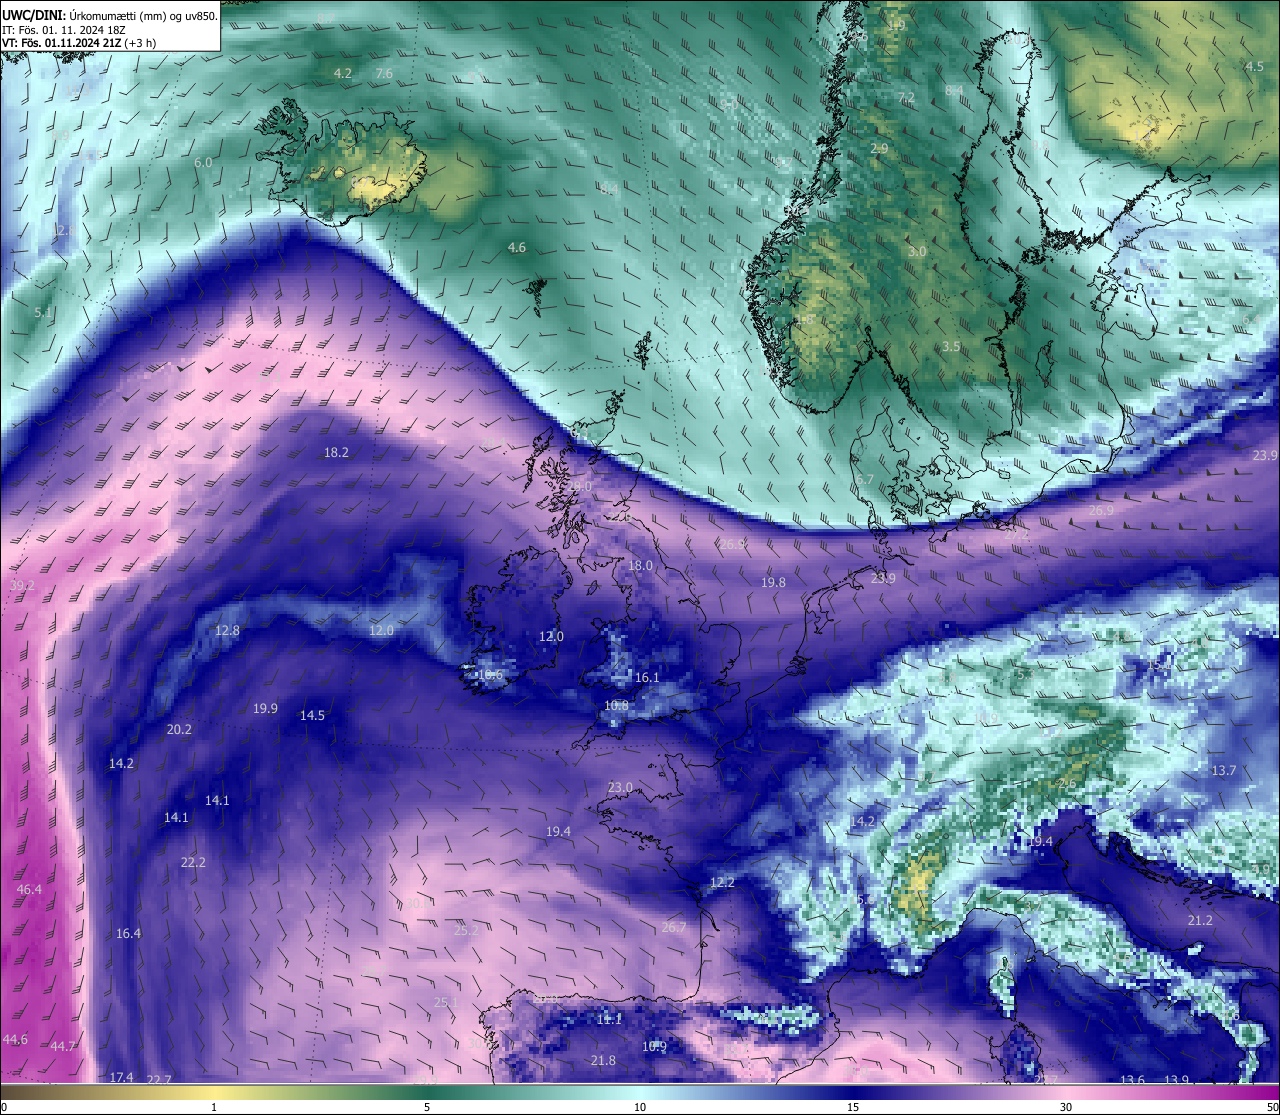Click the 25.1 map value
The height and width of the screenshot is (1115, 1280).
click(x=445, y=1002)
